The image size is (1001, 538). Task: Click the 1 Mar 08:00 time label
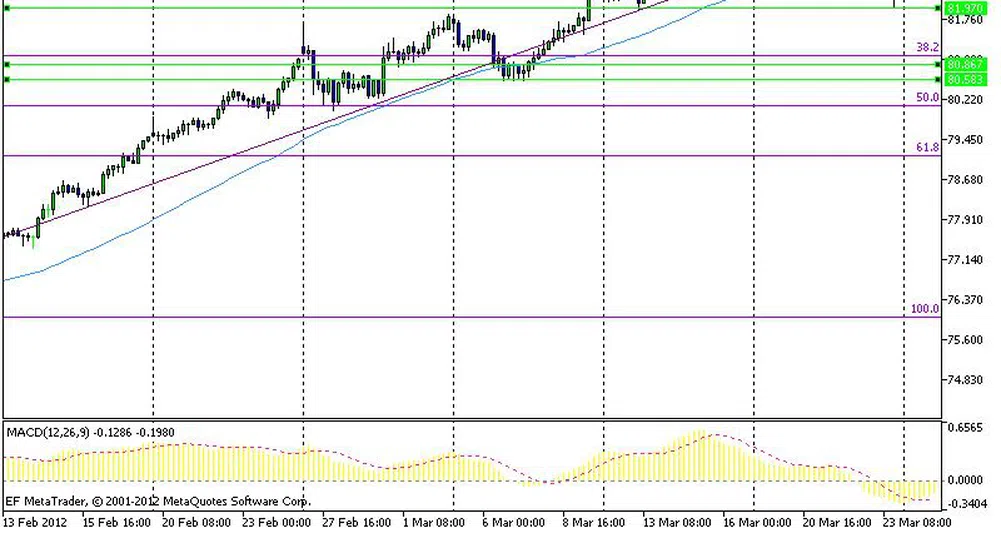(432, 522)
